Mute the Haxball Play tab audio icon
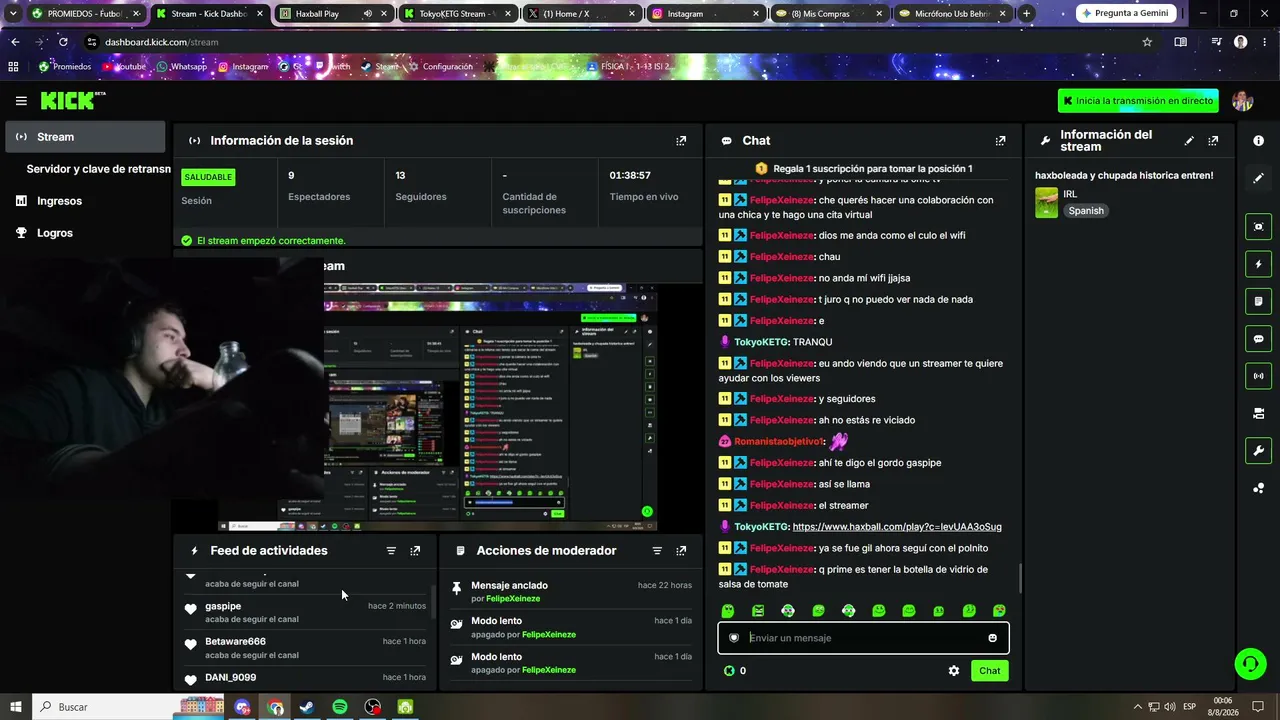1280x720 pixels. click(367, 14)
